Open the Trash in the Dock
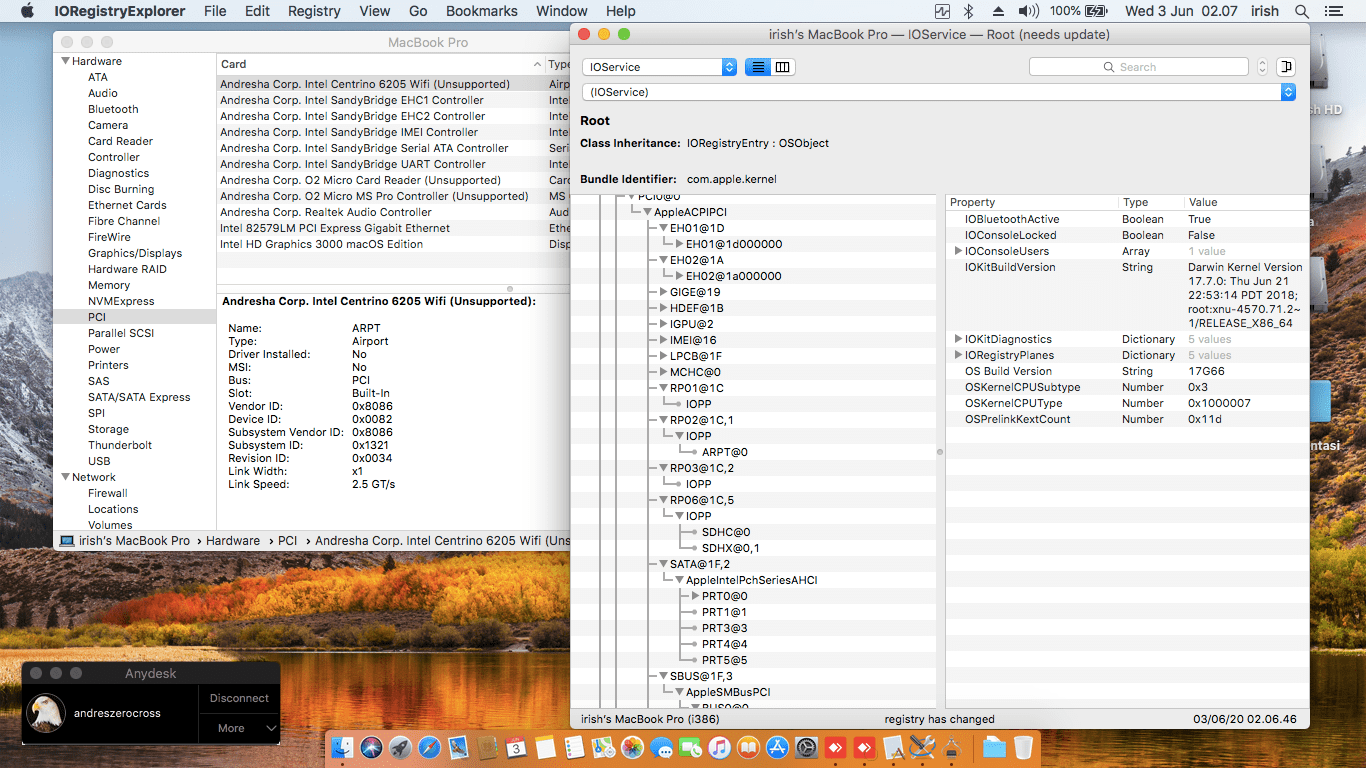 tap(1023, 747)
